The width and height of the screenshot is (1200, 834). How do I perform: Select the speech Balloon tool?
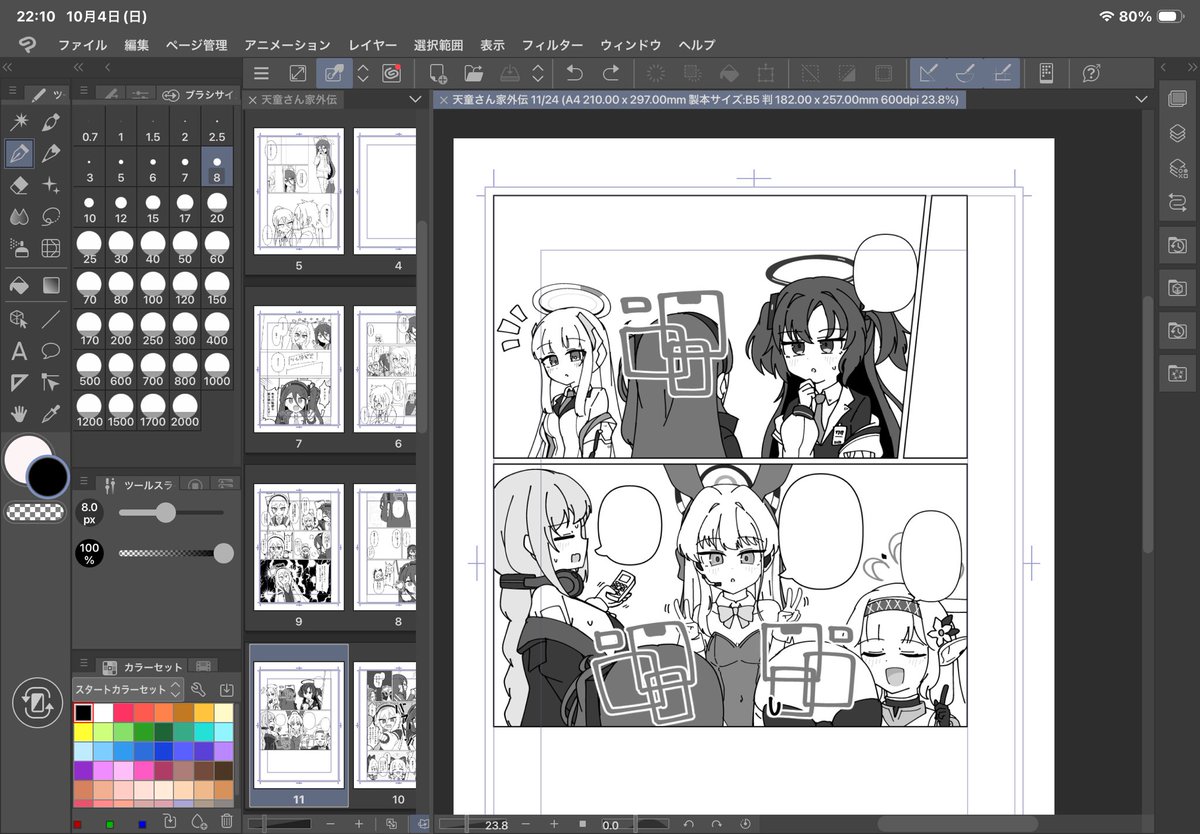coord(51,350)
